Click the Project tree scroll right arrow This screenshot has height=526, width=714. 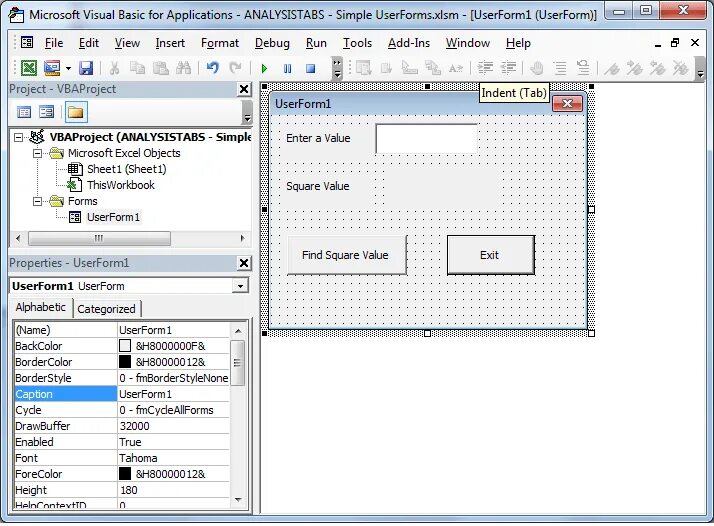click(x=242, y=238)
